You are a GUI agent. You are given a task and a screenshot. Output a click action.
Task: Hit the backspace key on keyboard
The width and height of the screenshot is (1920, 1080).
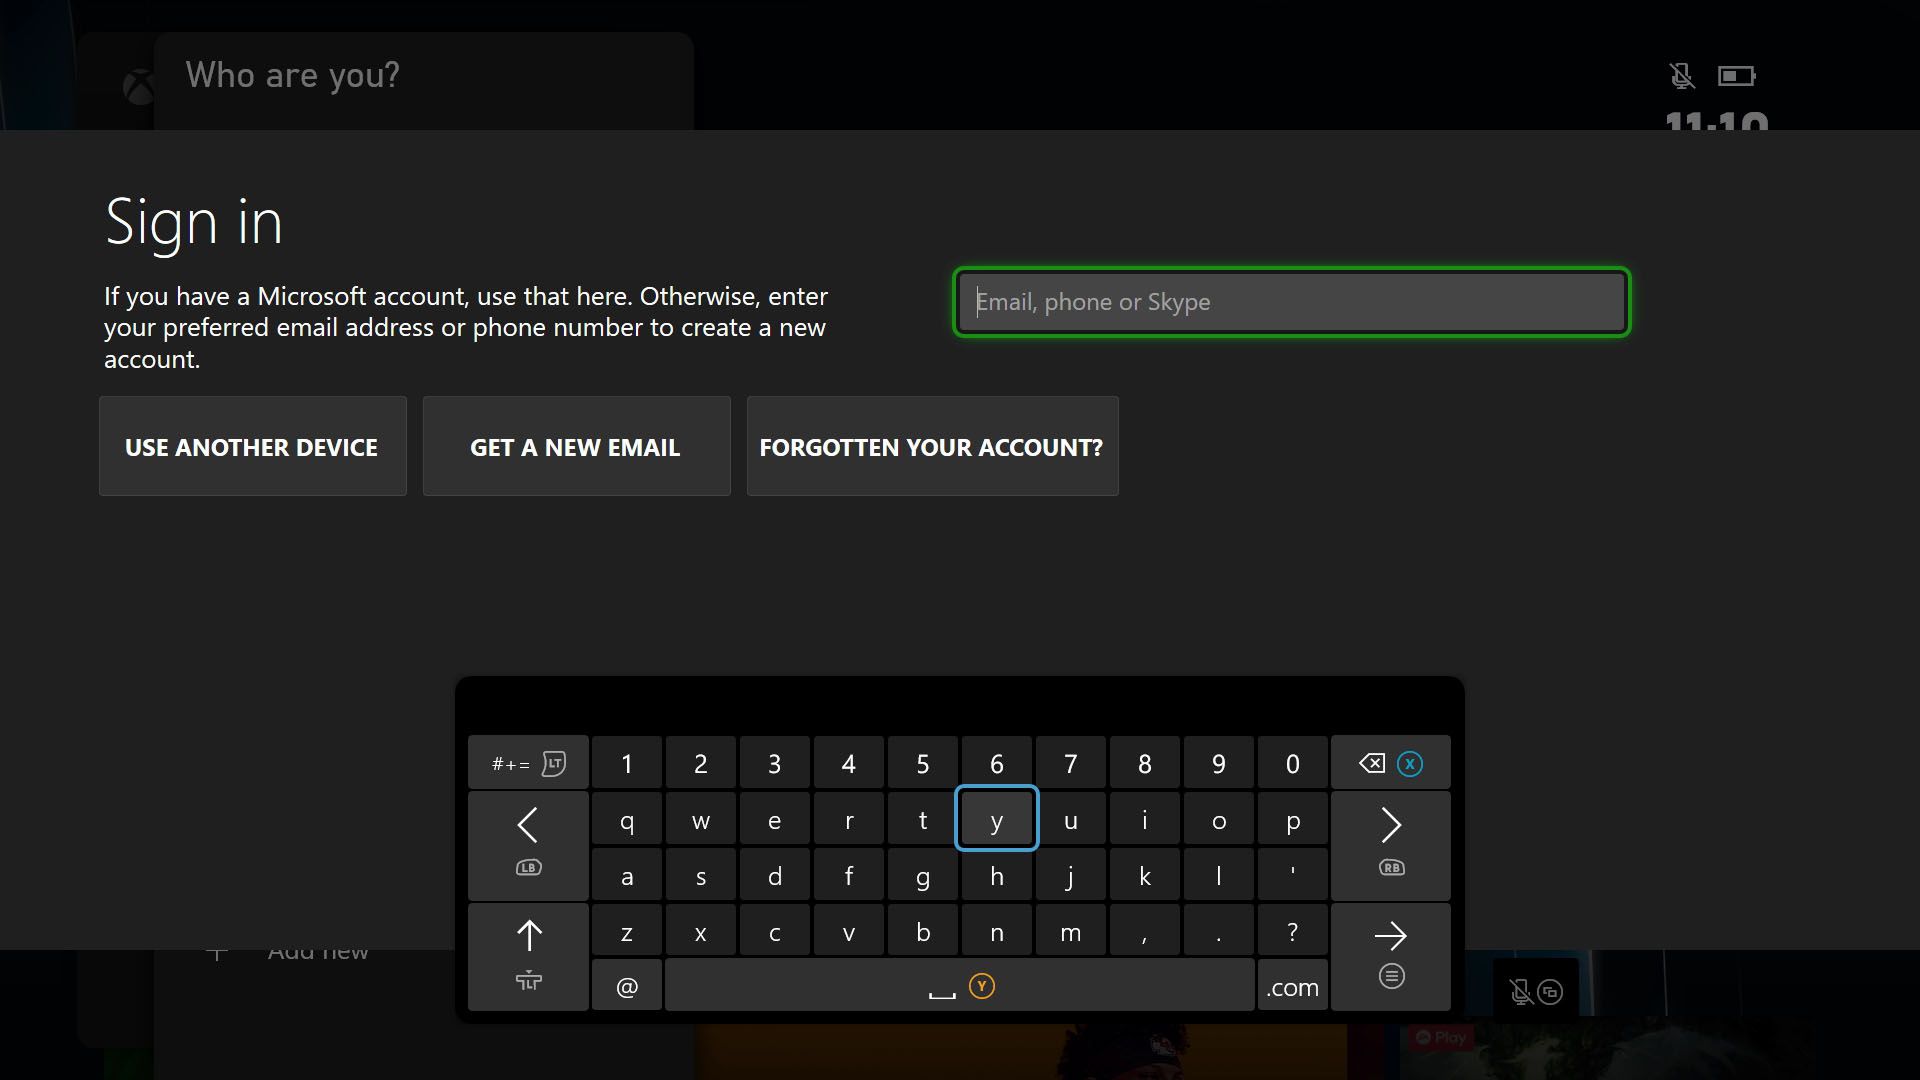pyautogui.click(x=1390, y=764)
